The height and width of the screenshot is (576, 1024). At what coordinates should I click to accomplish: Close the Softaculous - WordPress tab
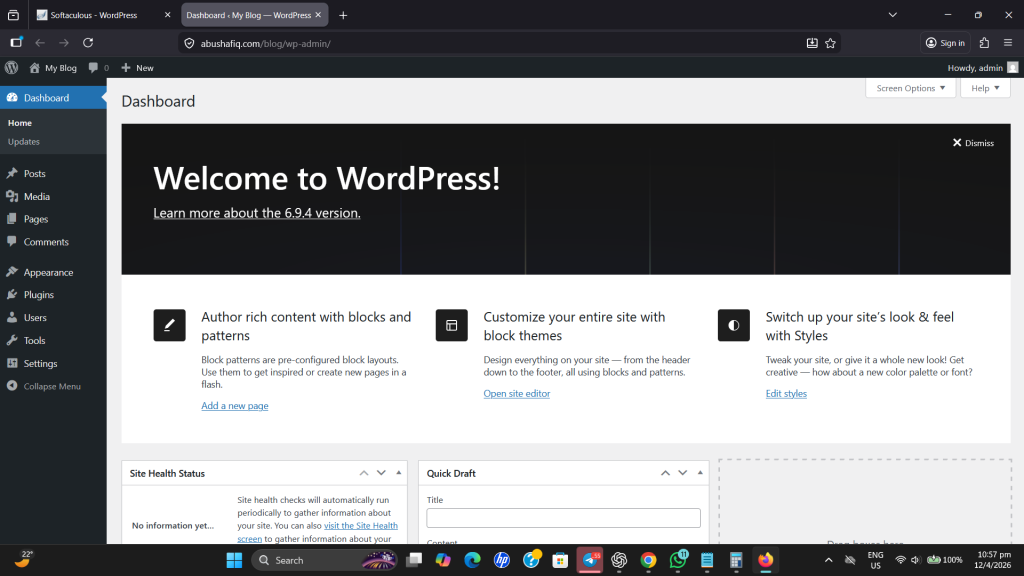point(167,14)
